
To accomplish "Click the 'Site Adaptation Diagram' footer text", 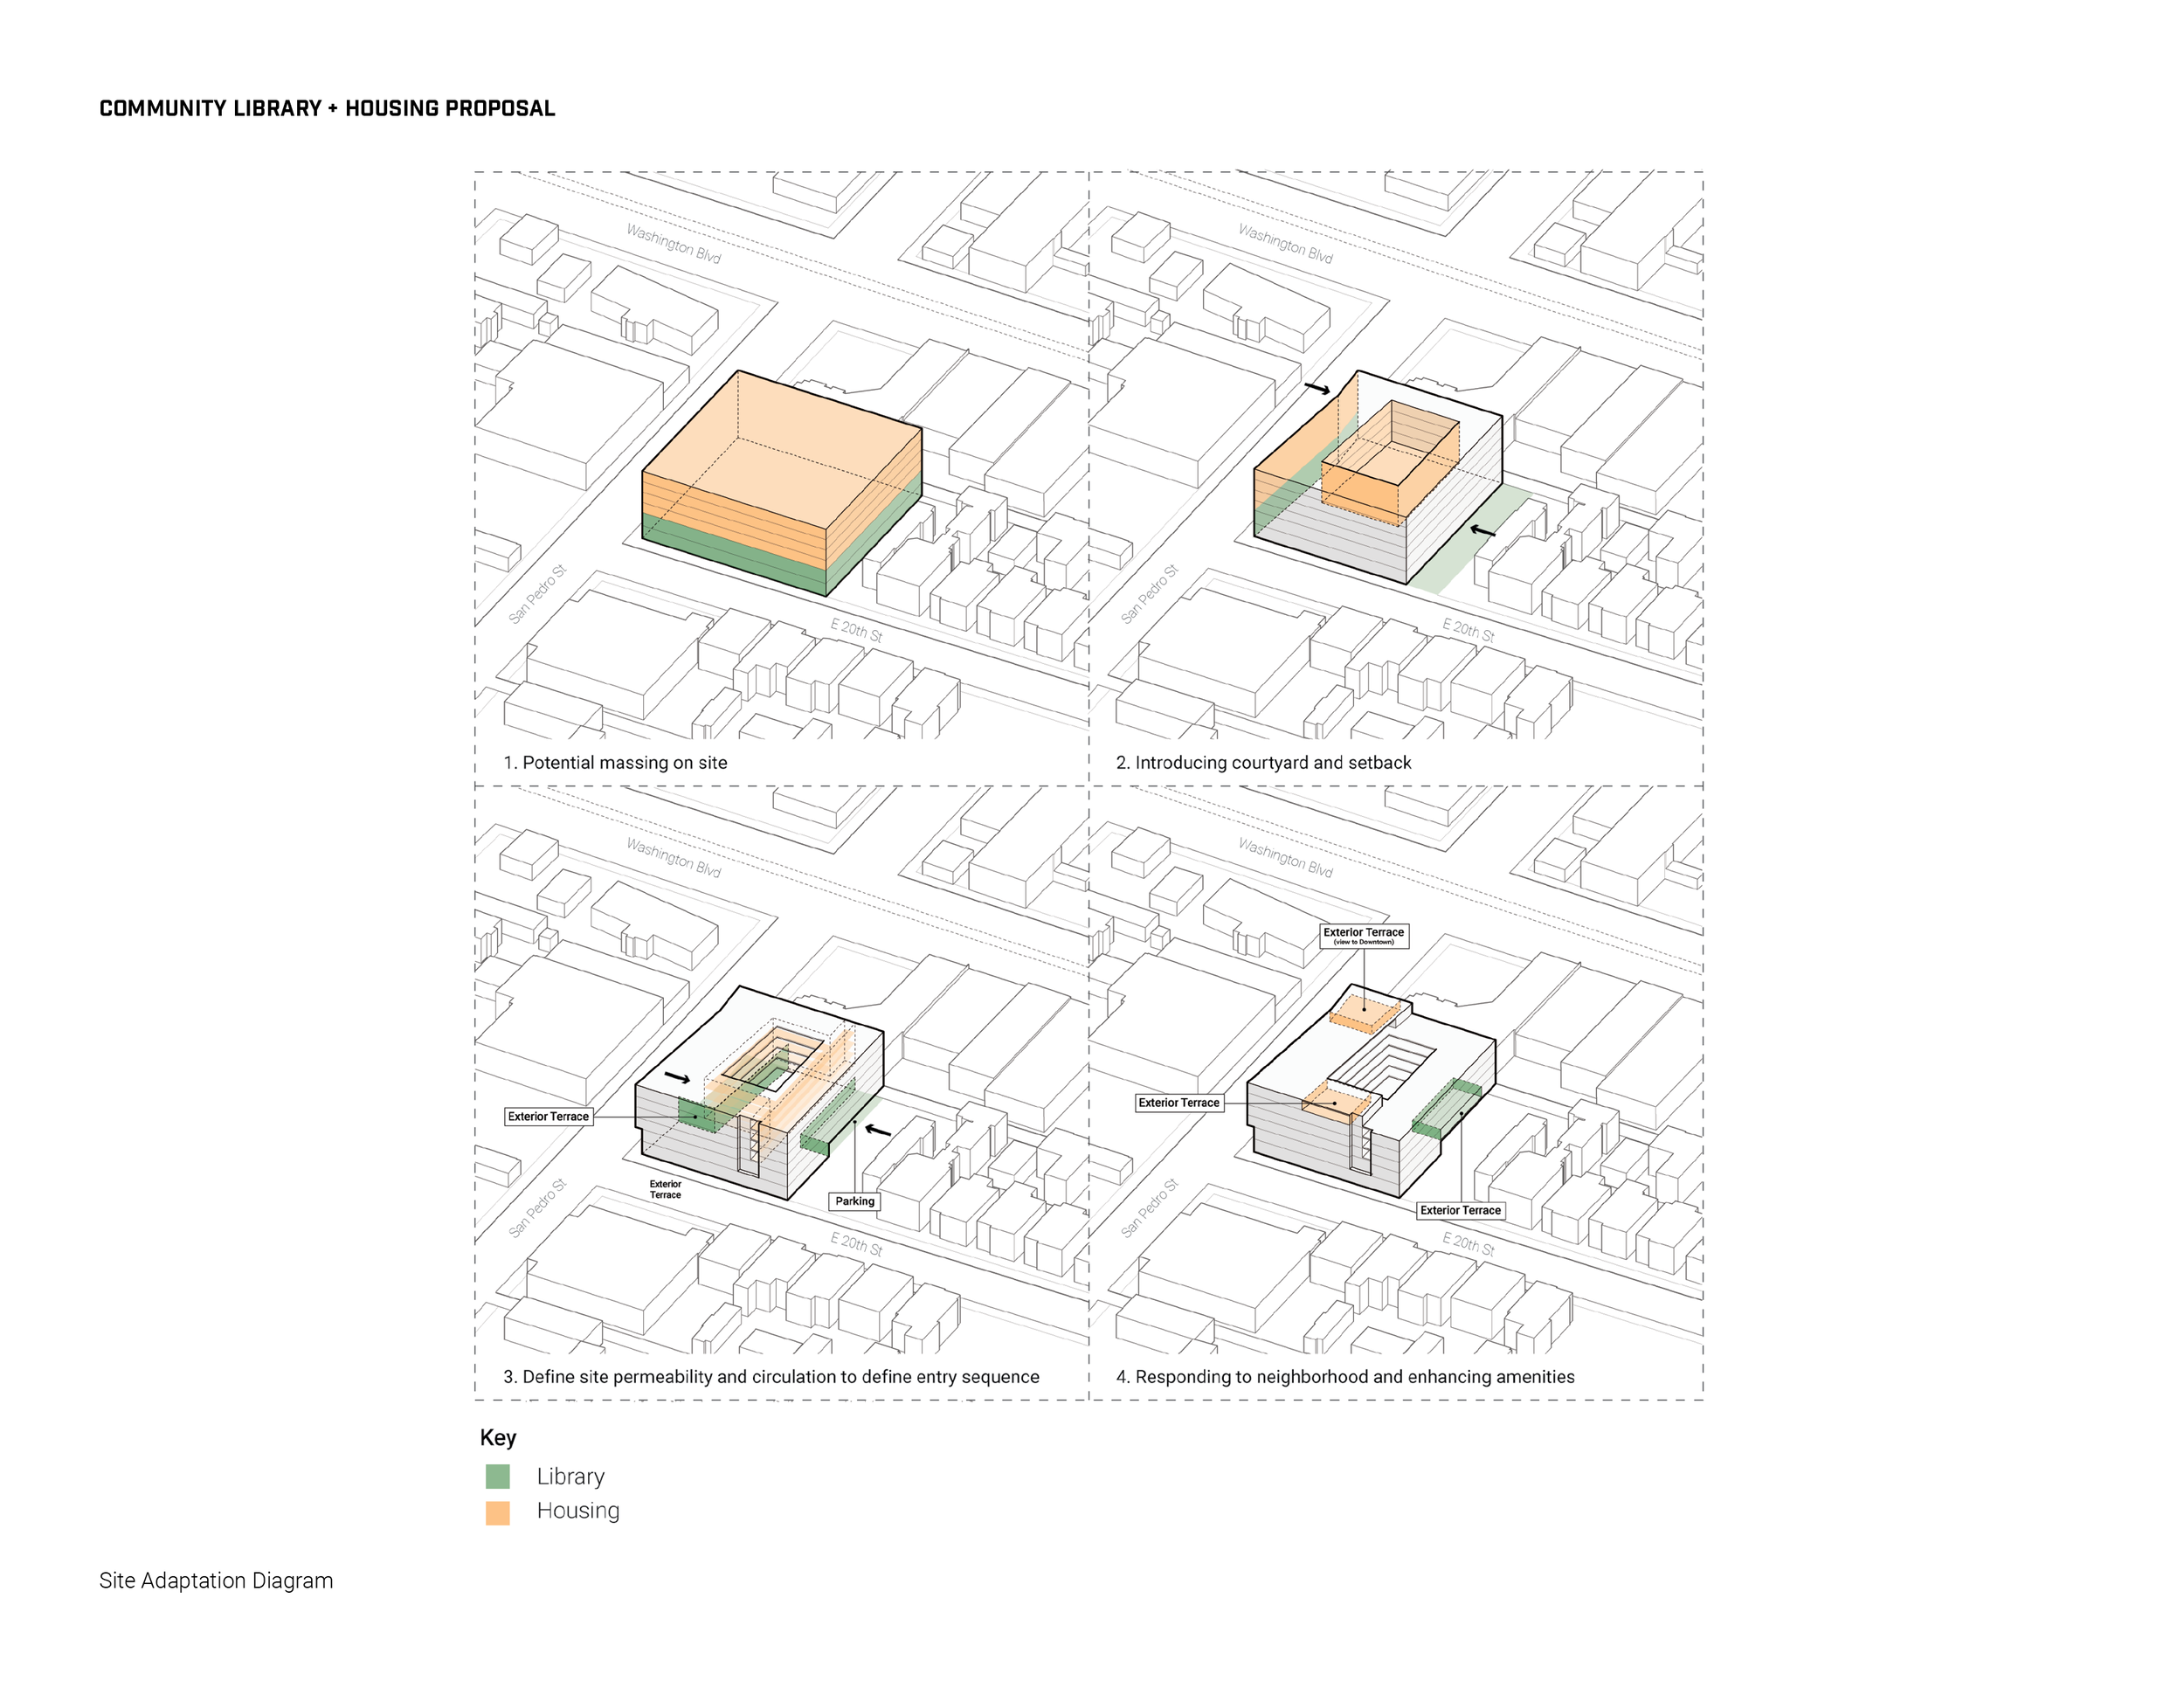I will (216, 1580).
